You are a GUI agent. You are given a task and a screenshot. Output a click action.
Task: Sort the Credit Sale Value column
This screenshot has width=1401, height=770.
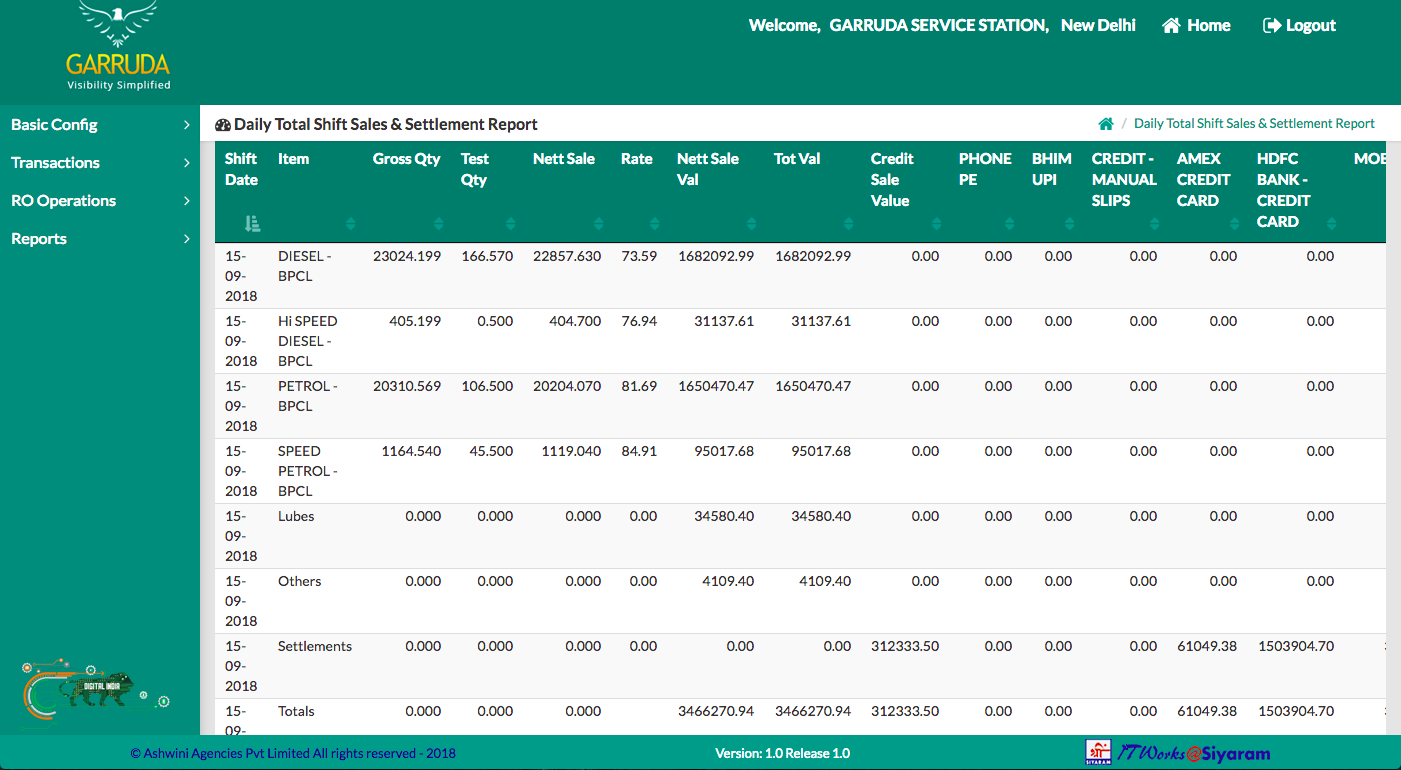click(936, 223)
